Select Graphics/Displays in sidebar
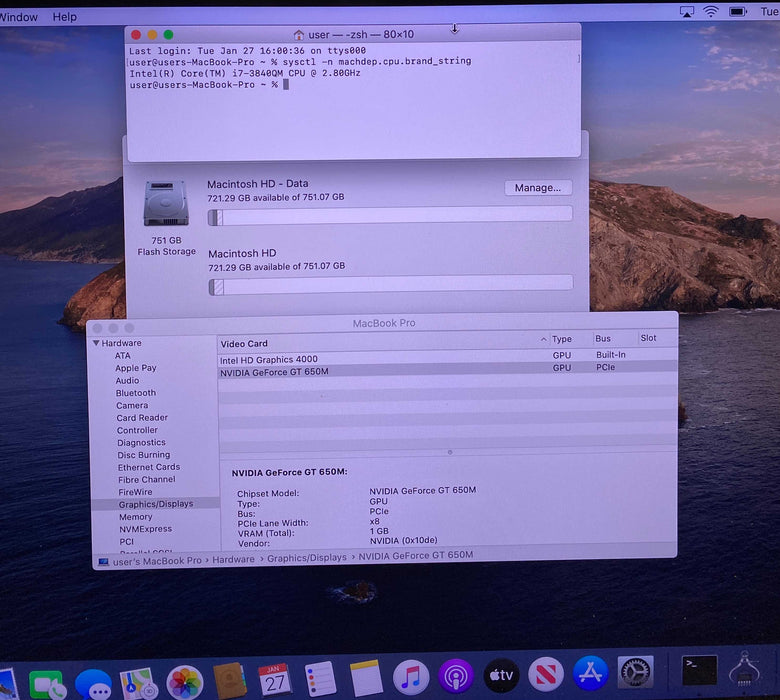The width and height of the screenshot is (780, 700). [156, 504]
